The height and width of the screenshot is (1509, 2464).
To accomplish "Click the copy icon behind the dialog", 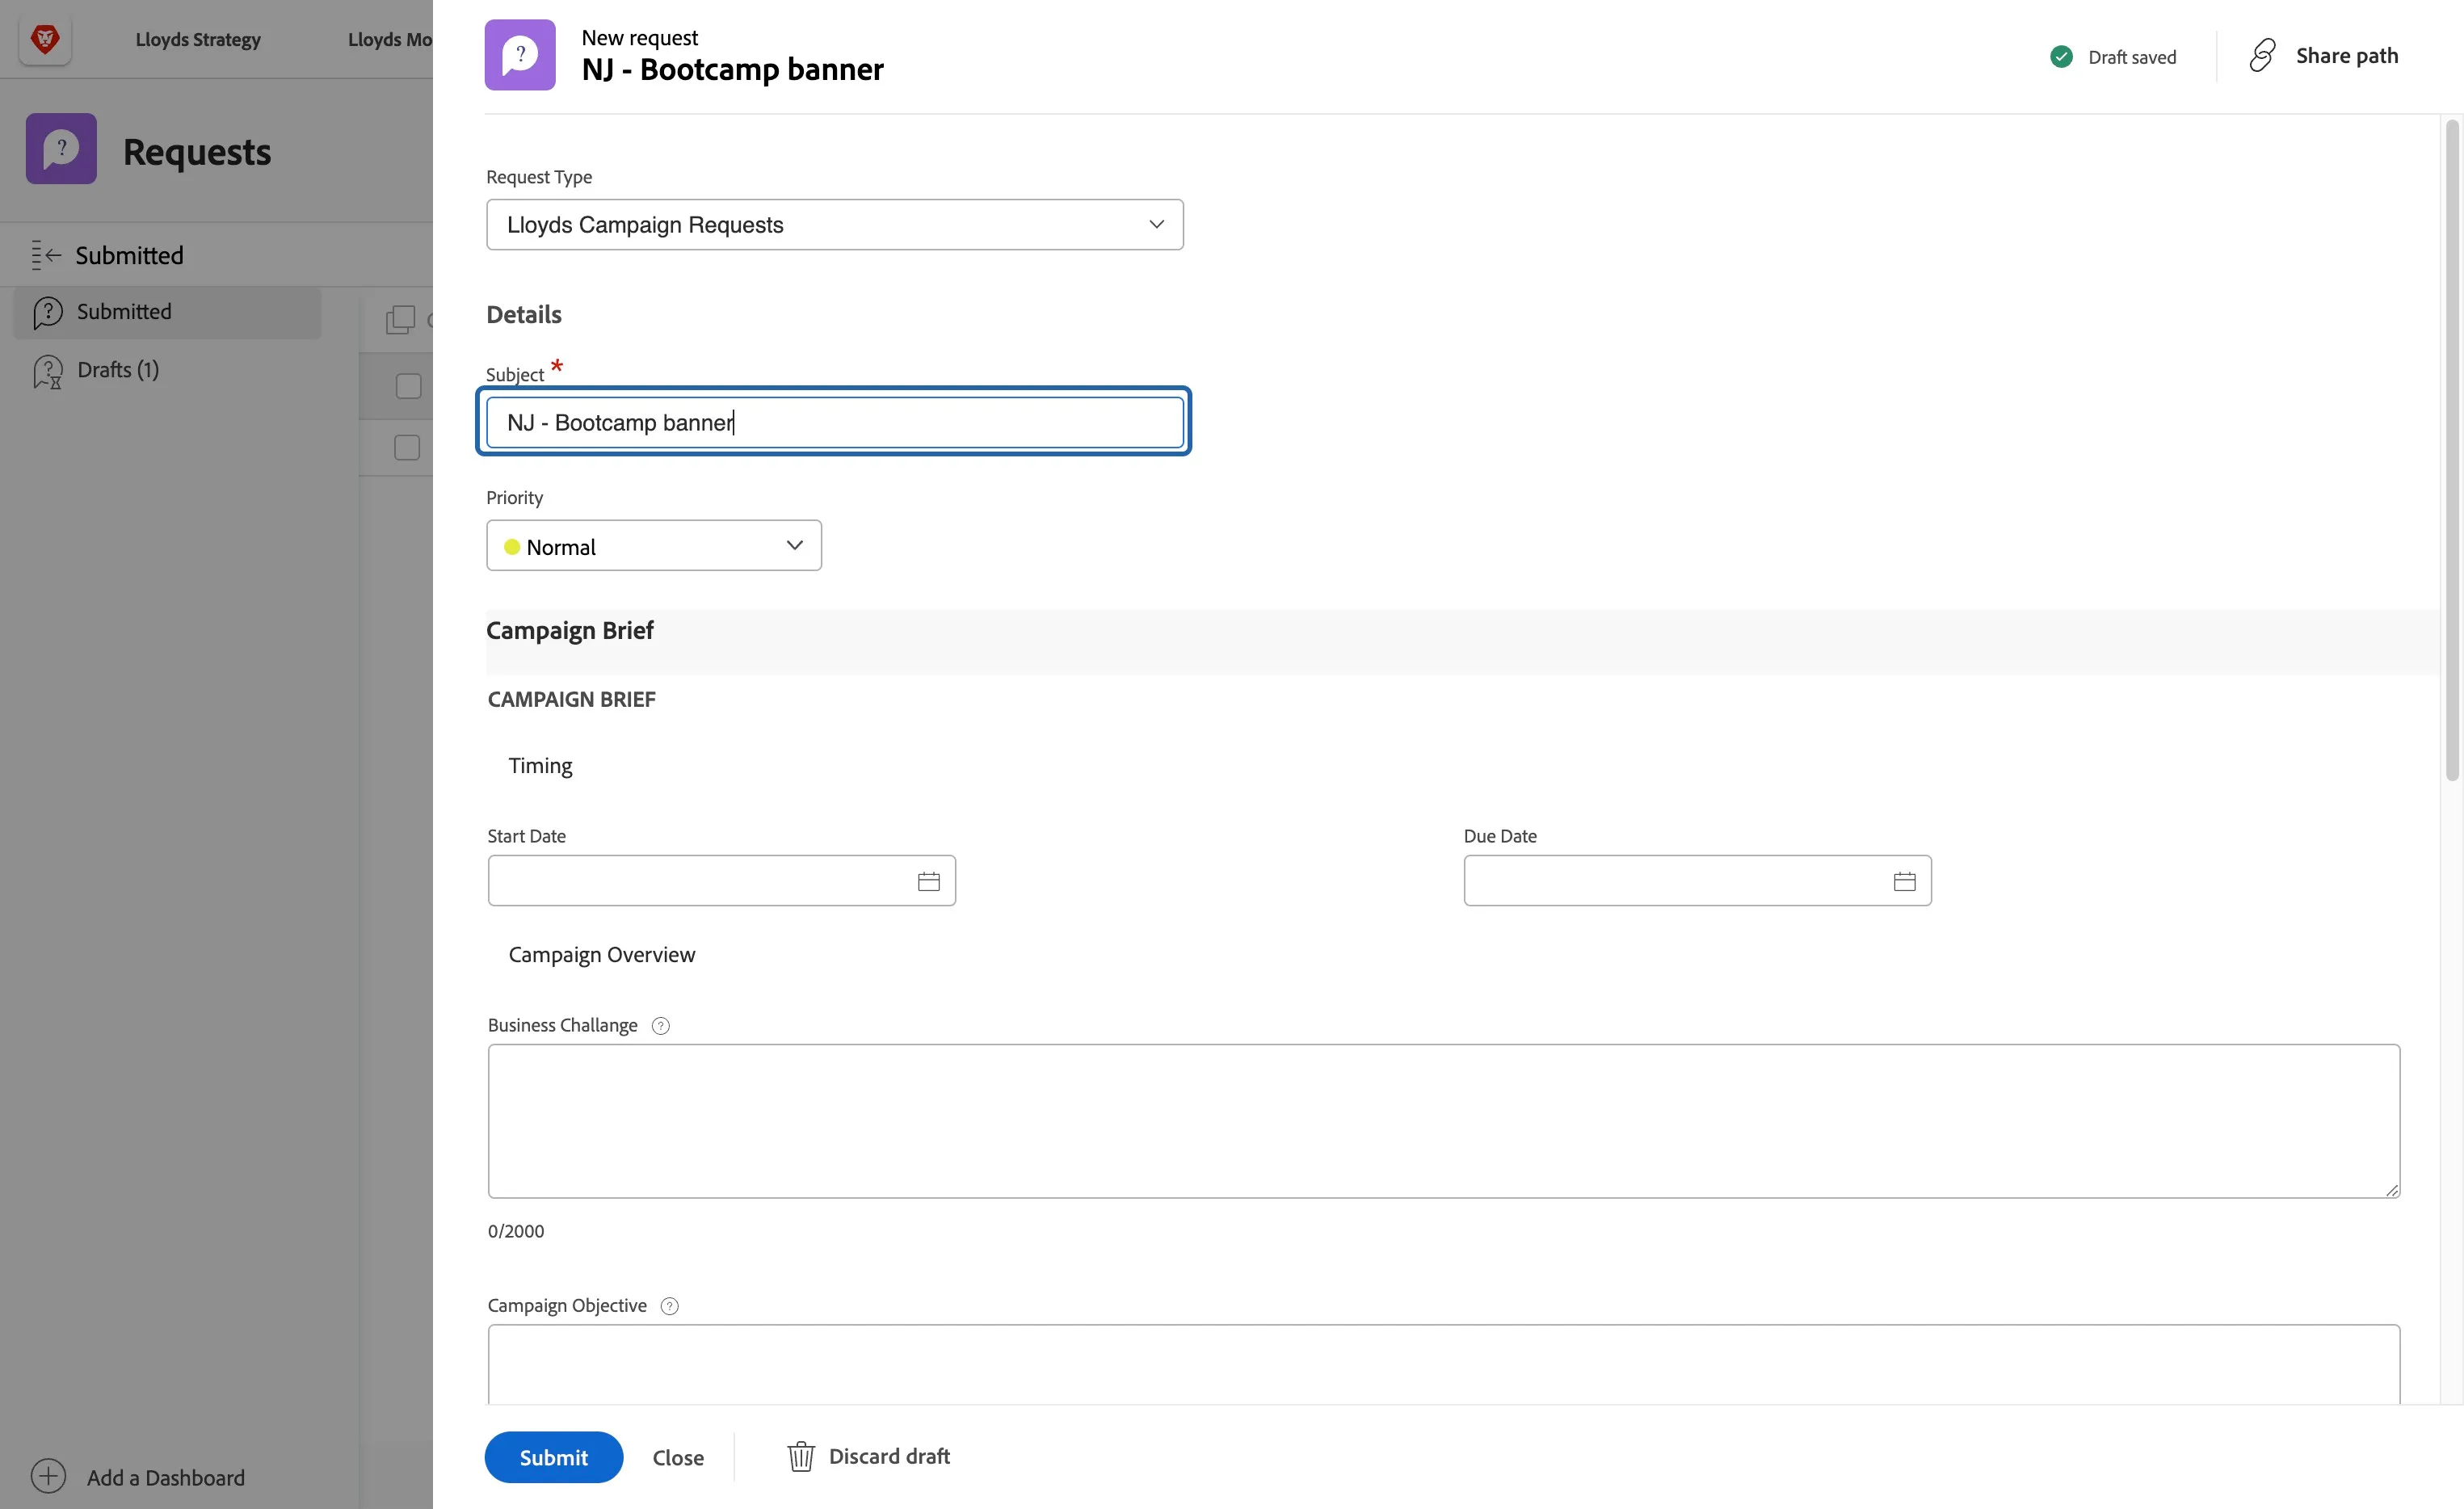I will [x=400, y=320].
